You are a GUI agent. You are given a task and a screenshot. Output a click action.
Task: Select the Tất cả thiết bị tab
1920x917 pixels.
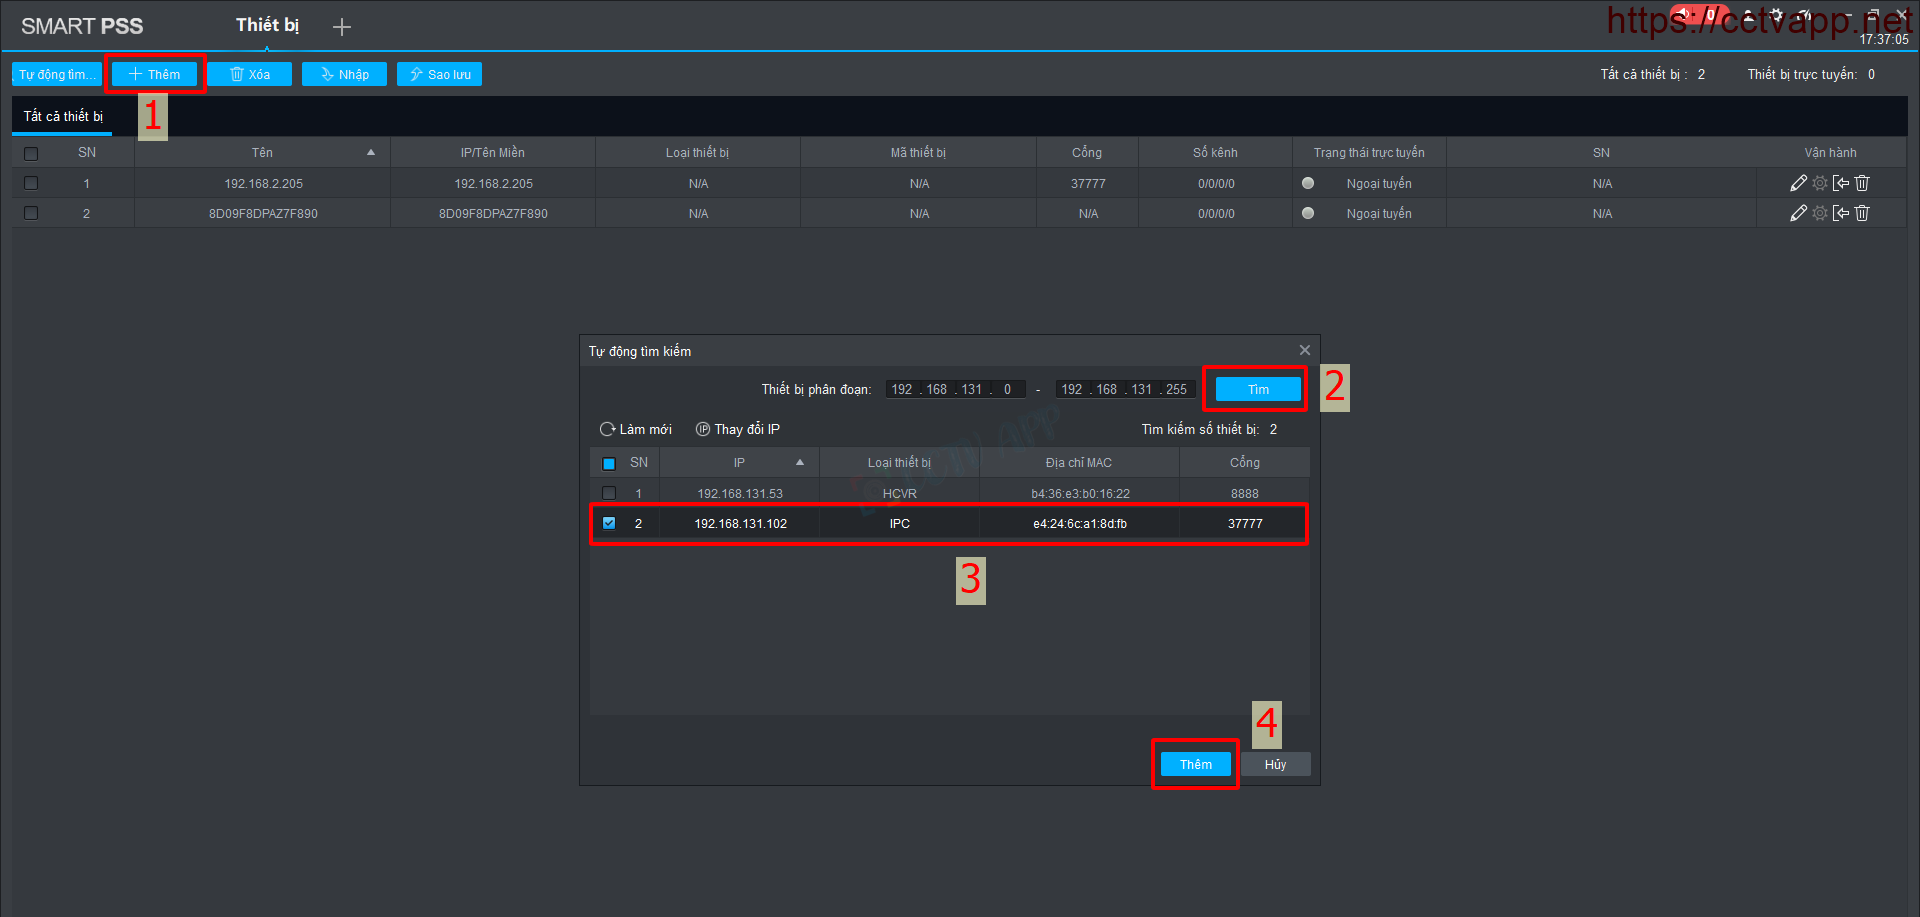[63, 116]
